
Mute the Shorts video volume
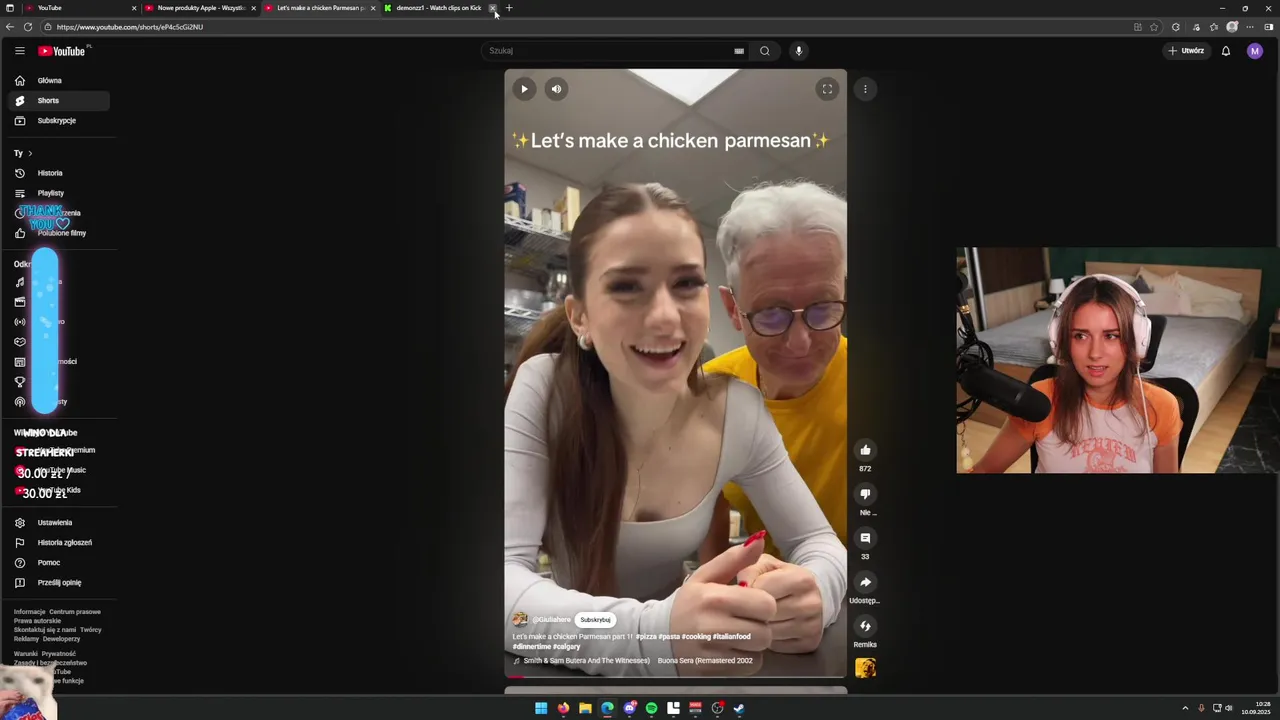pos(557,89)
